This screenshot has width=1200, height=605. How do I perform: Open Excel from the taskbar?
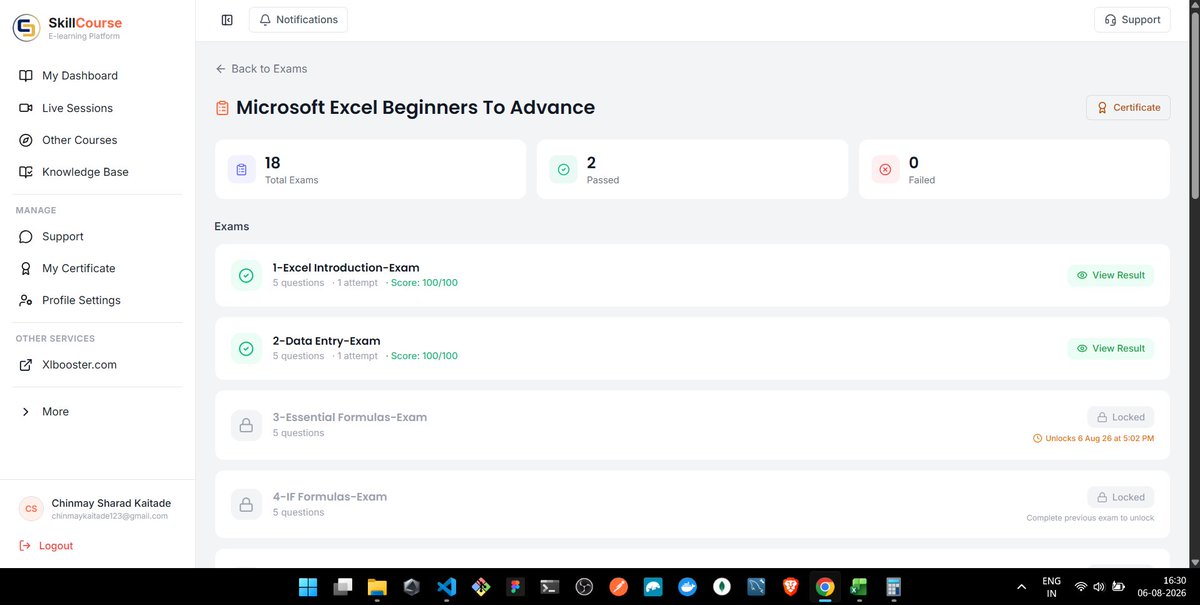pyautogui.click(x=859, y=587)
